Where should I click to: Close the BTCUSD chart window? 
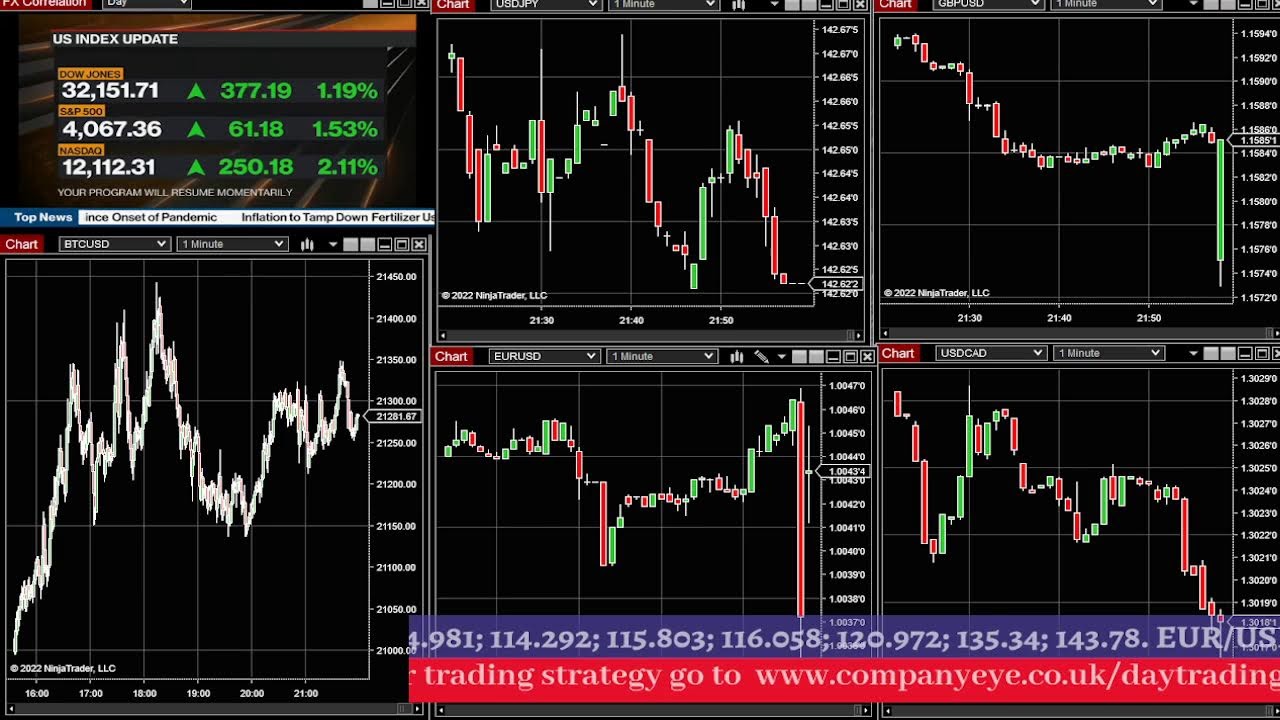pyautogui.click(x=419, y=244)
